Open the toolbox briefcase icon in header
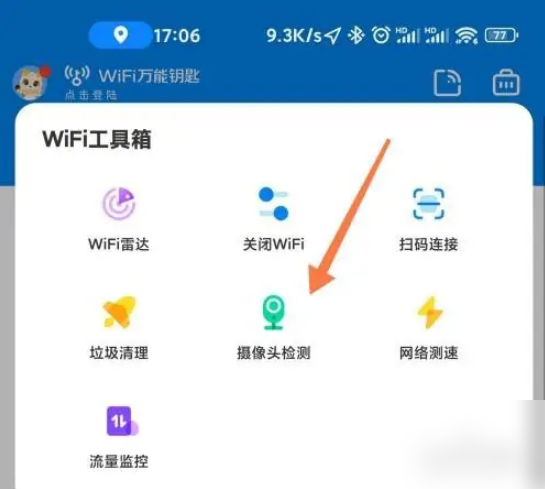Screen dimensions: 545x489 [x=506, y=83]
